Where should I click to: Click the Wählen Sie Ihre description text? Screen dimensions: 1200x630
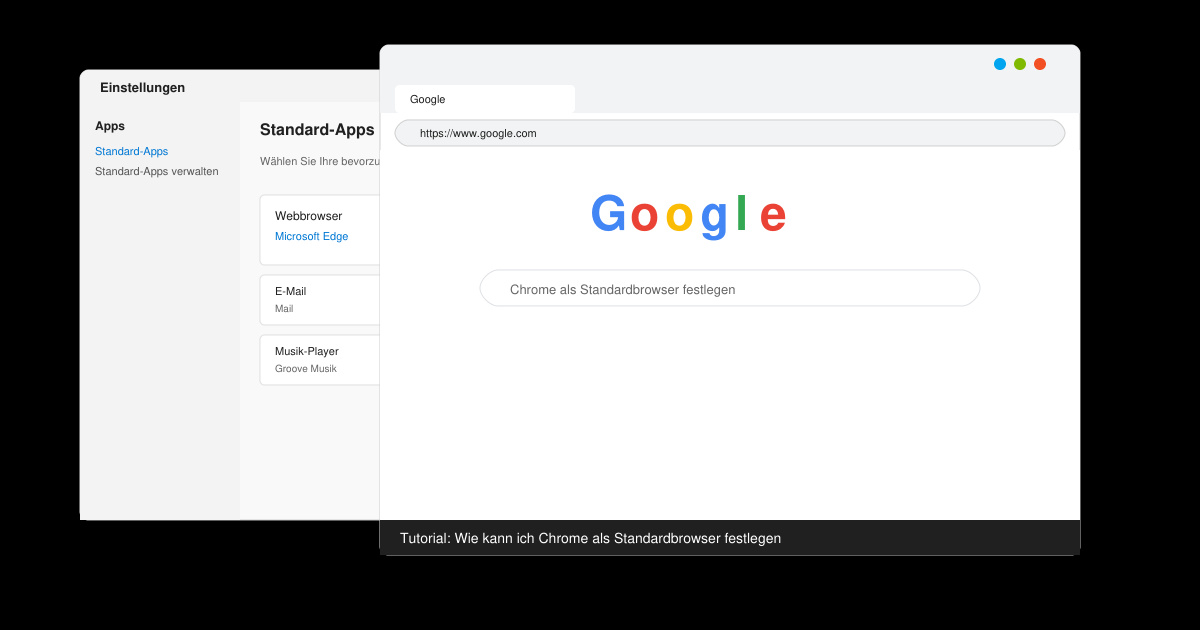(x=320, y=161)
